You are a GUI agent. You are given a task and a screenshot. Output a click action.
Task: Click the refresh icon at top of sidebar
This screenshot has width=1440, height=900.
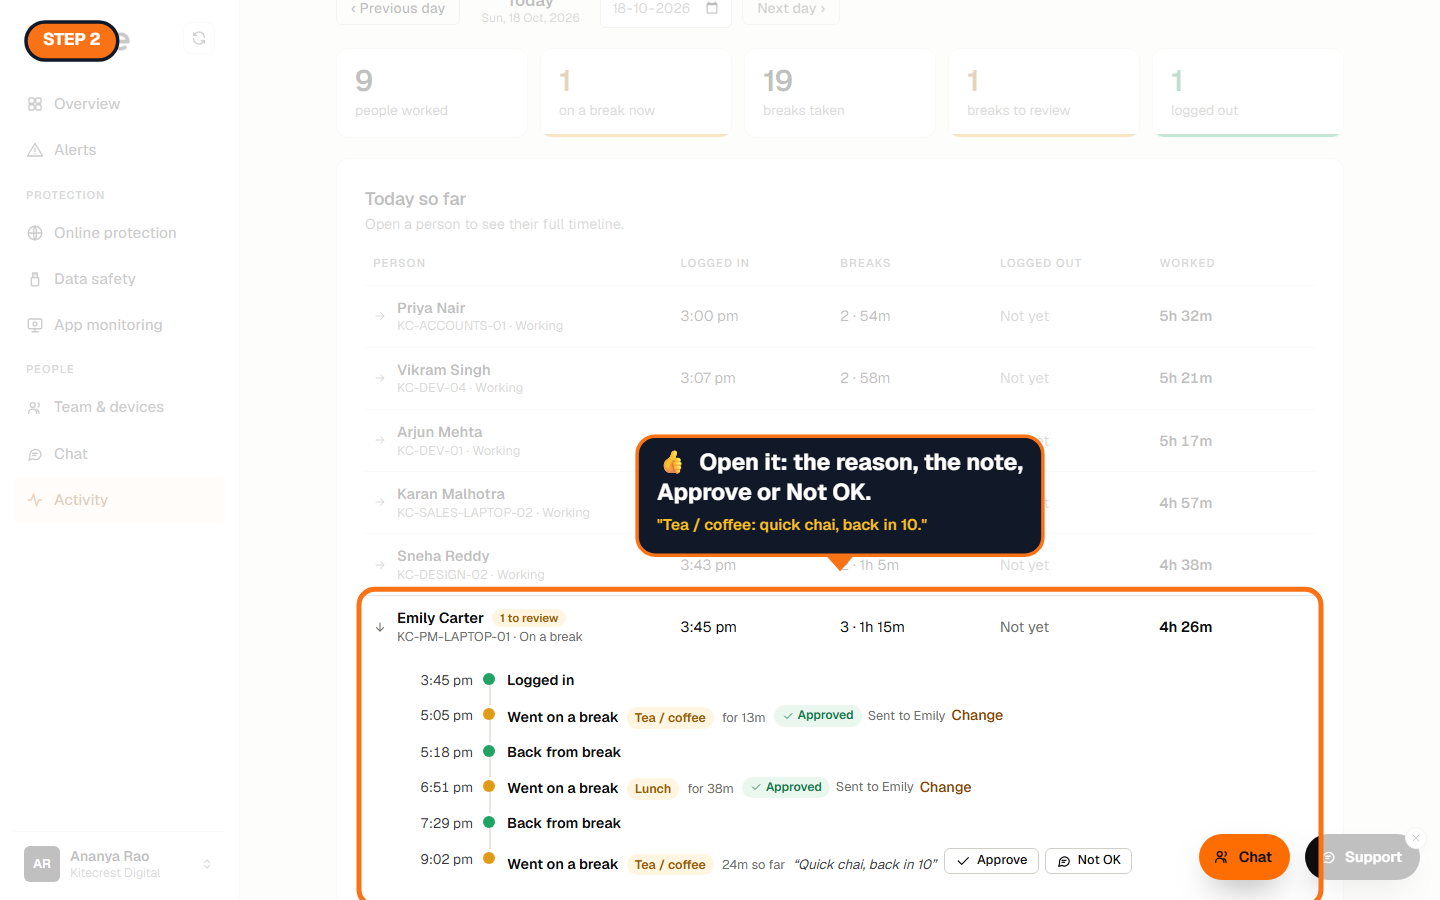pyautogui.click(x=199, y=38)
